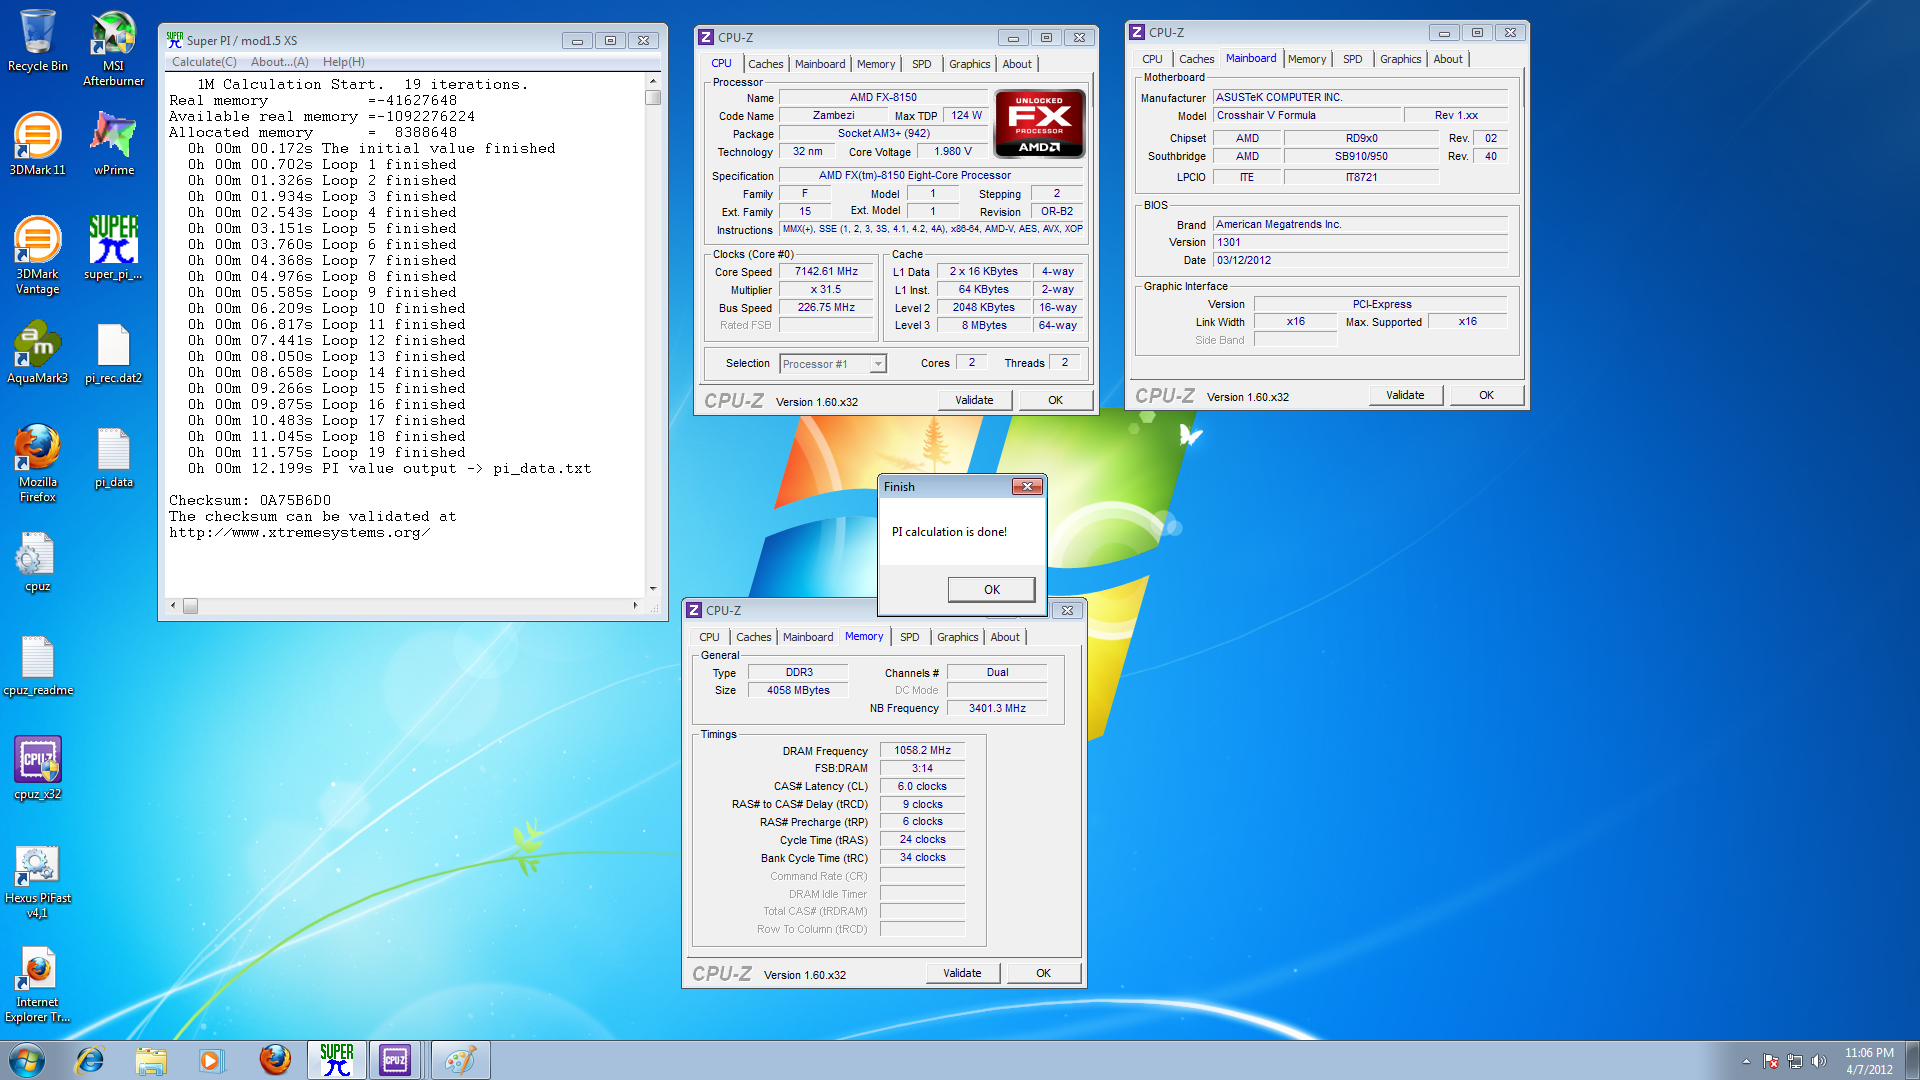This screenshot has width=1920, height=1080.
Task: Close the Finish dialog with X
Action: click(x=1027, y=487)
